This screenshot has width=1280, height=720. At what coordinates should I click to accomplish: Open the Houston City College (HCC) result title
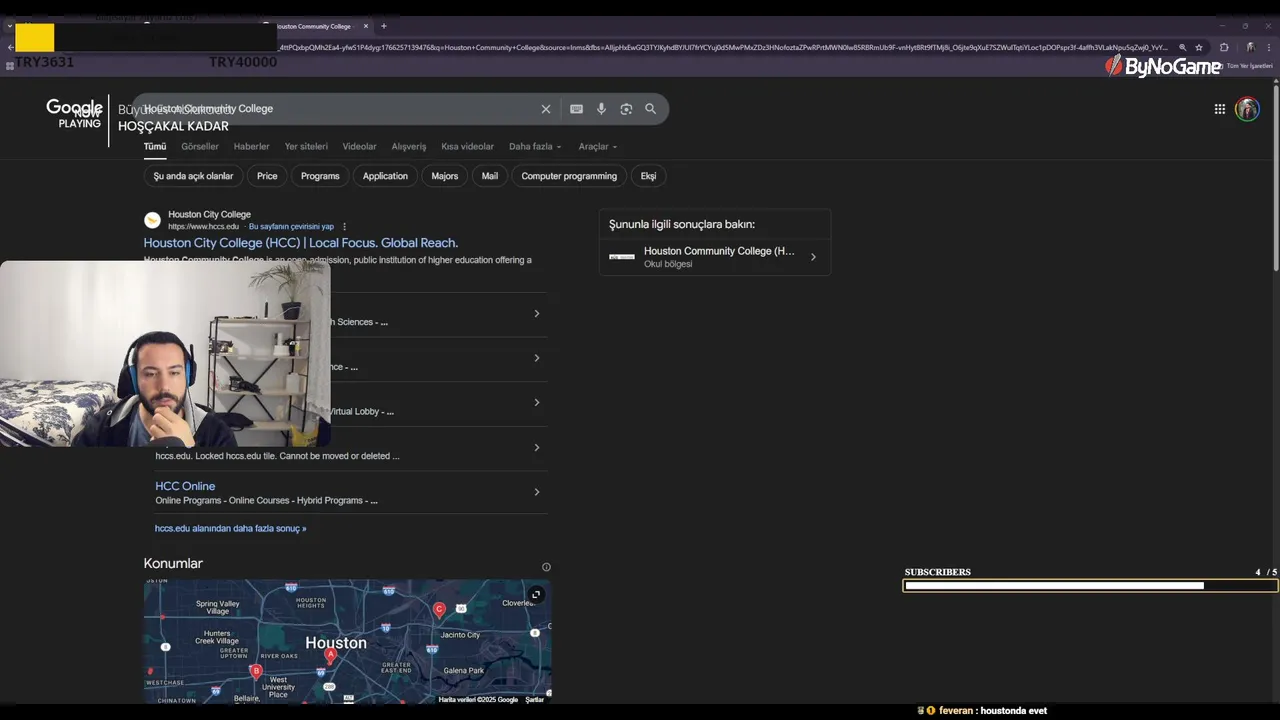coord(301,243)
